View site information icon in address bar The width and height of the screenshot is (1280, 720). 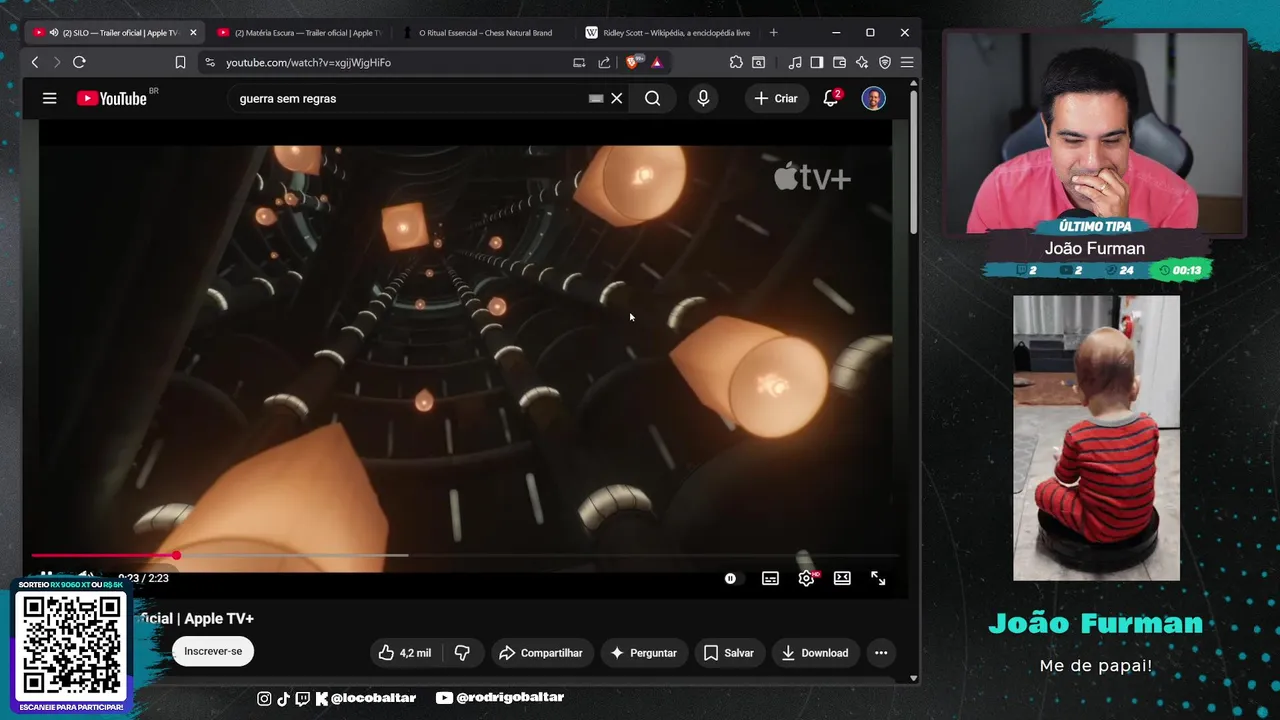pyautogui.click(x=209, y=62)
